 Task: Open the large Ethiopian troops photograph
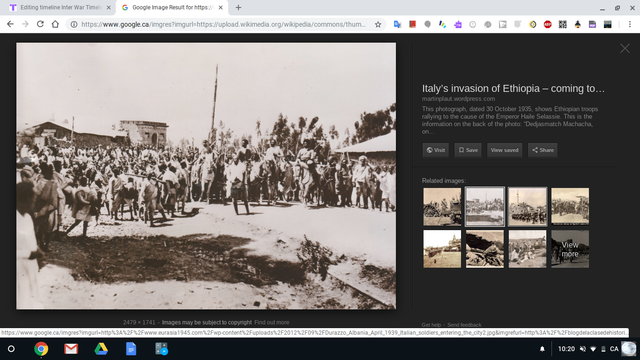pos(206,176)
